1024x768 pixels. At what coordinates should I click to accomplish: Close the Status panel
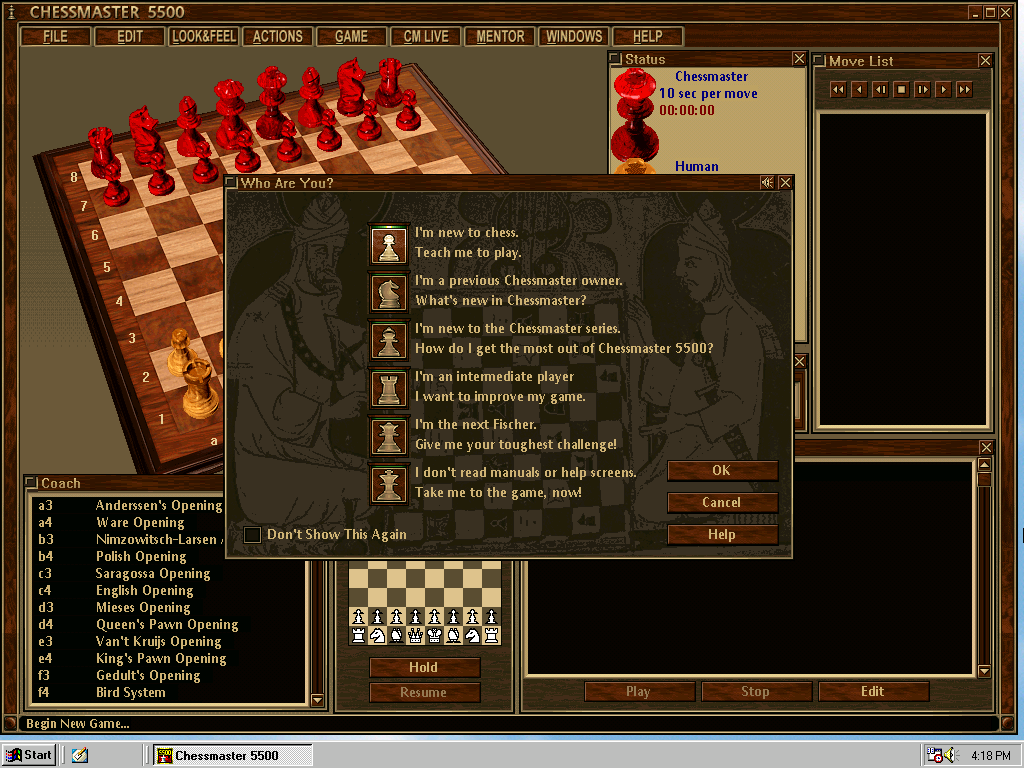[x=799, y=59]
